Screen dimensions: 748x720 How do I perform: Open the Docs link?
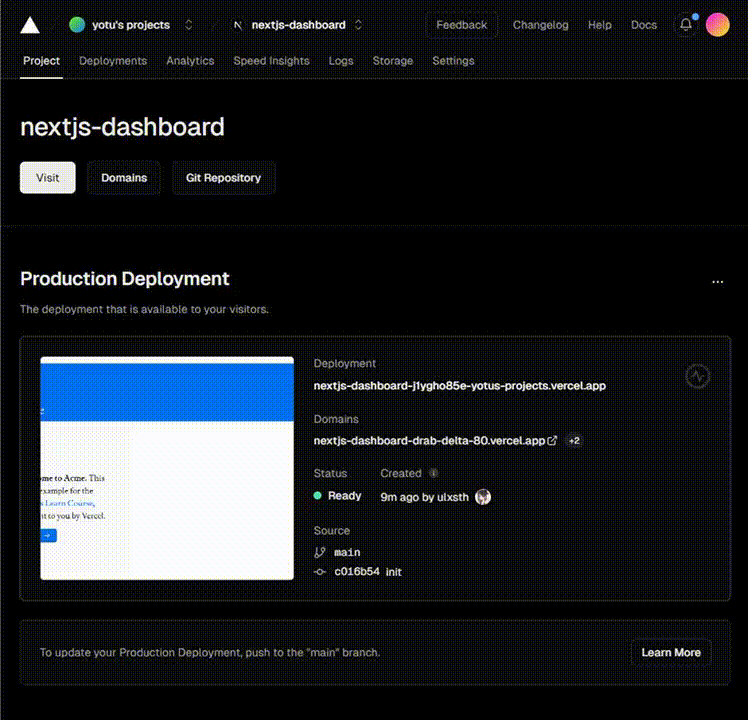pyautogui.click(x=644, y=25)
